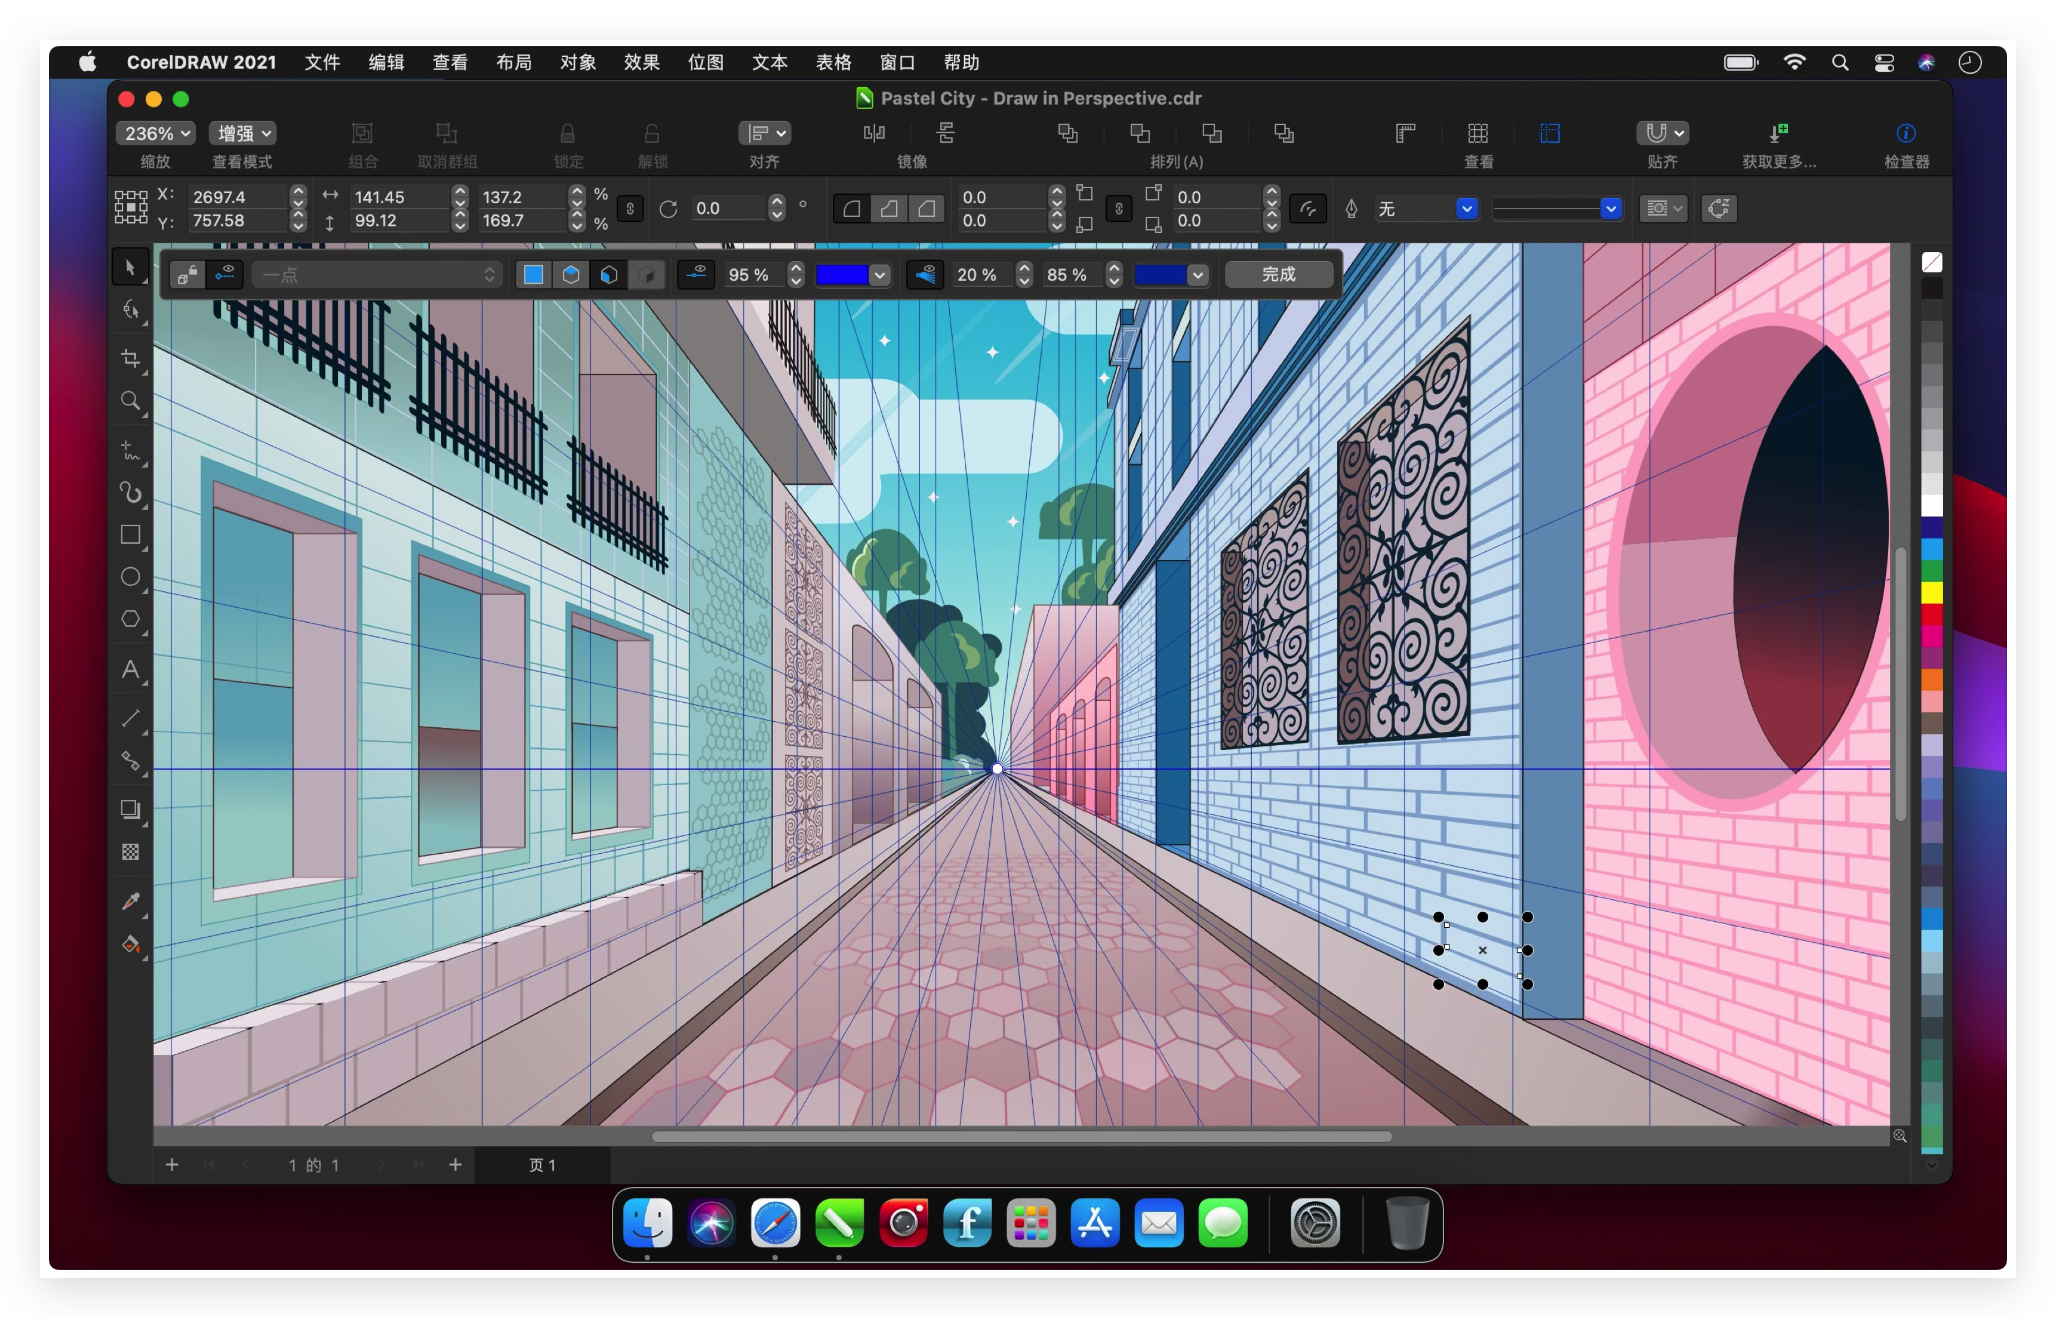Viewport: 2056px width, 1318px height.
Task: Toggle perspective lines visibility
Action: (x=926, y=275)
